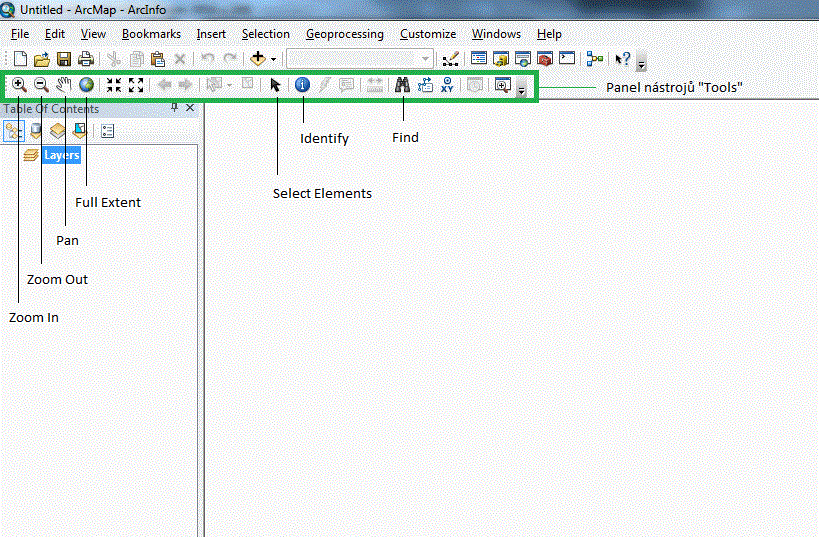Click the Copy icon
The image size is (819, 537).
click(136, 59)
